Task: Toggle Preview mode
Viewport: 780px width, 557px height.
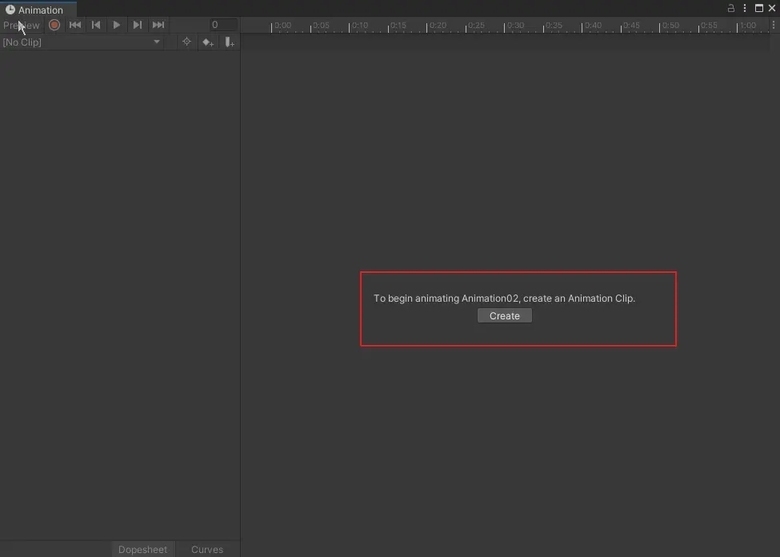Action: click(x=21, y=25)
